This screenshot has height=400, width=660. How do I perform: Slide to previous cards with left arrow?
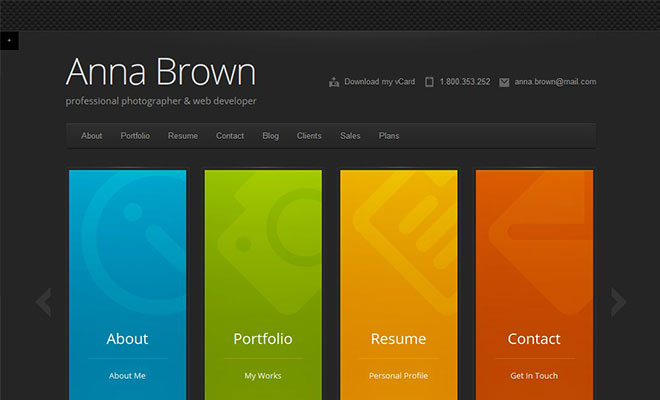[43, 302]
